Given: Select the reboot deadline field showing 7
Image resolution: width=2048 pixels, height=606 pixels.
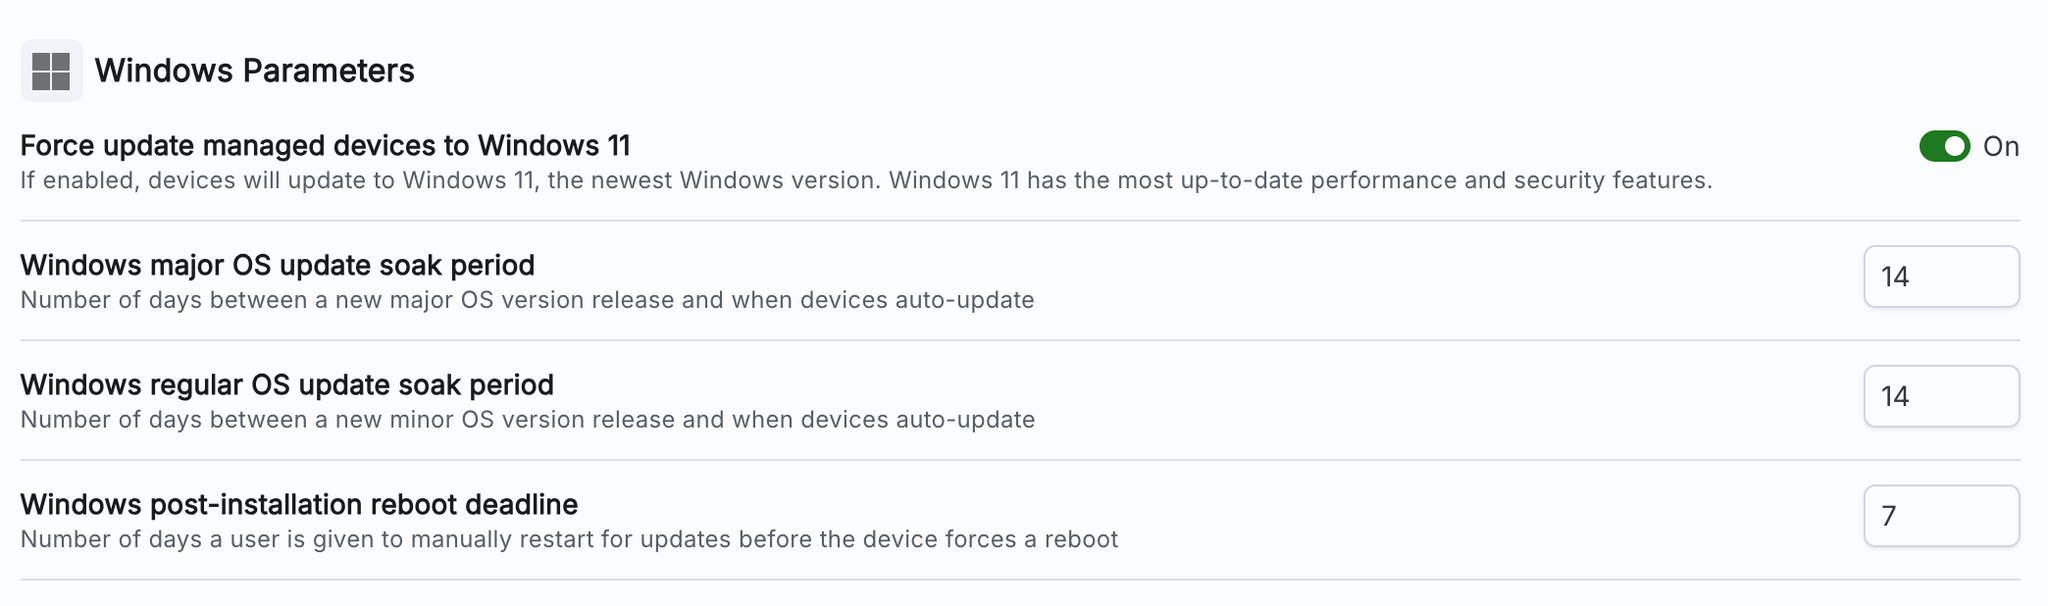Looking at the screenshot, I should click(x=1941, y=516).
